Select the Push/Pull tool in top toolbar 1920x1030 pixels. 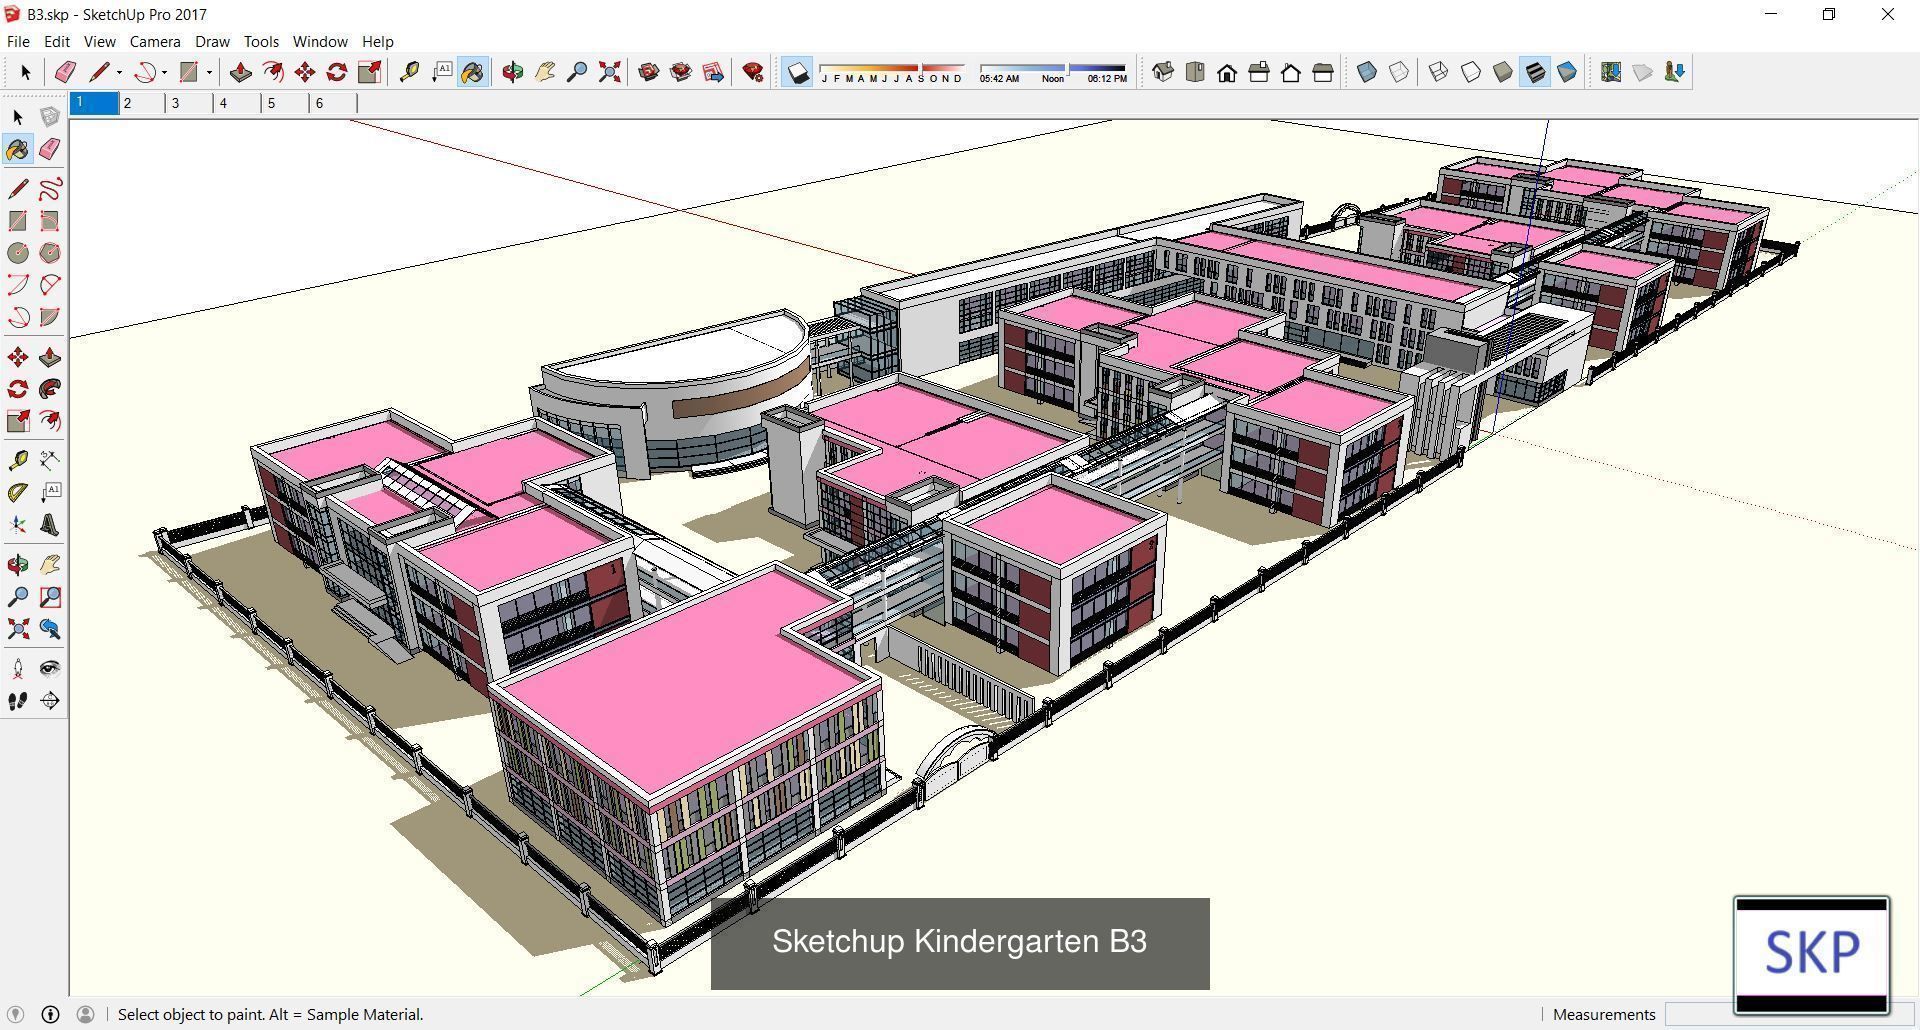click(x=240, y=72)
